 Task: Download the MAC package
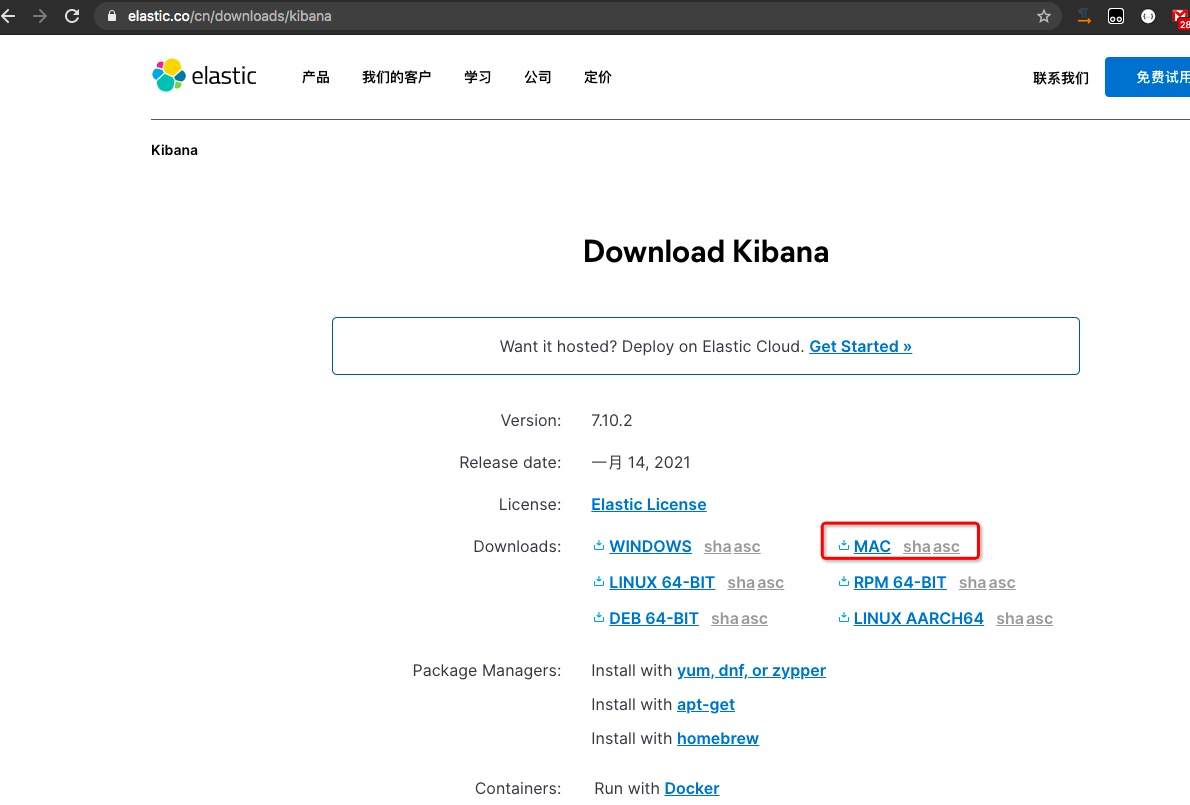point(872,546)
